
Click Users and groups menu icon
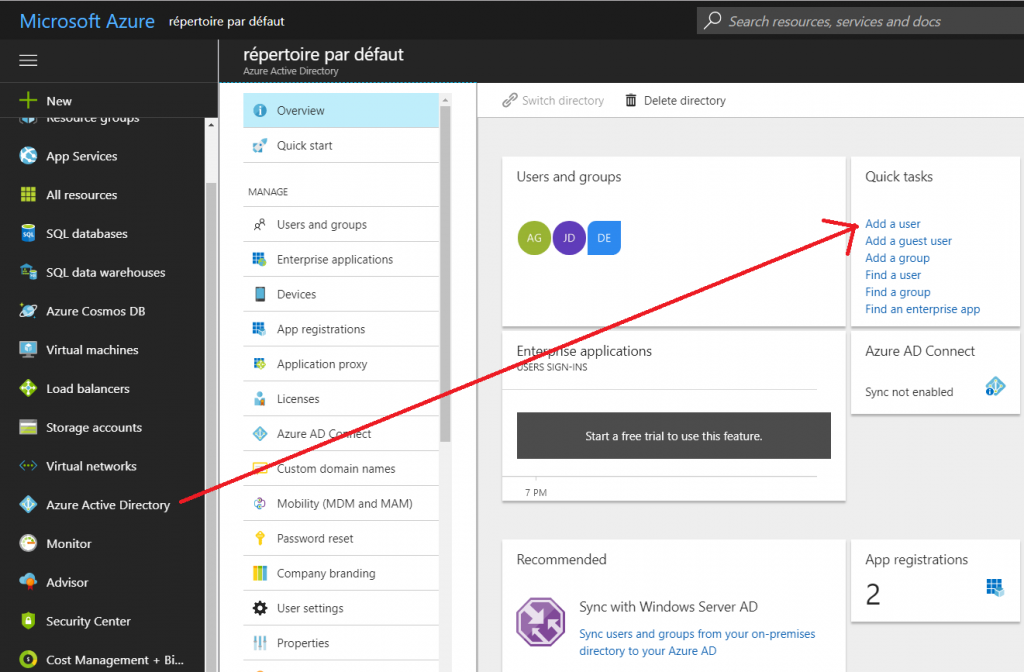[260, 224]
